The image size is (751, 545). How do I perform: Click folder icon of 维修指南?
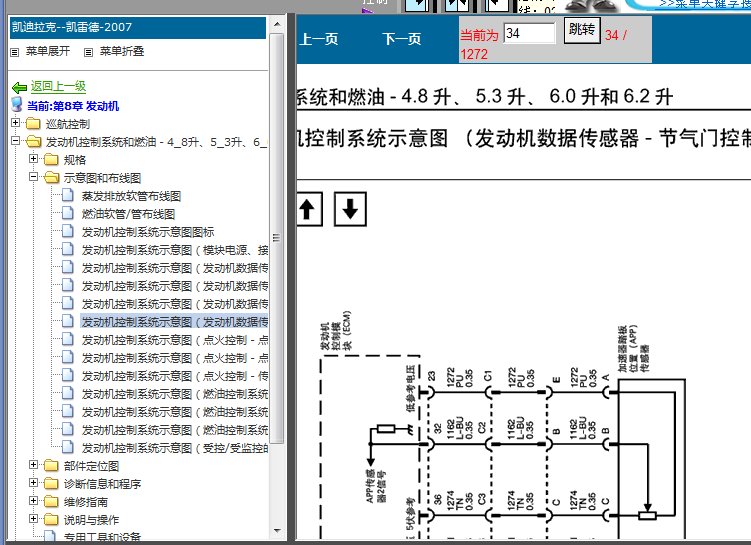pos(51,501)
